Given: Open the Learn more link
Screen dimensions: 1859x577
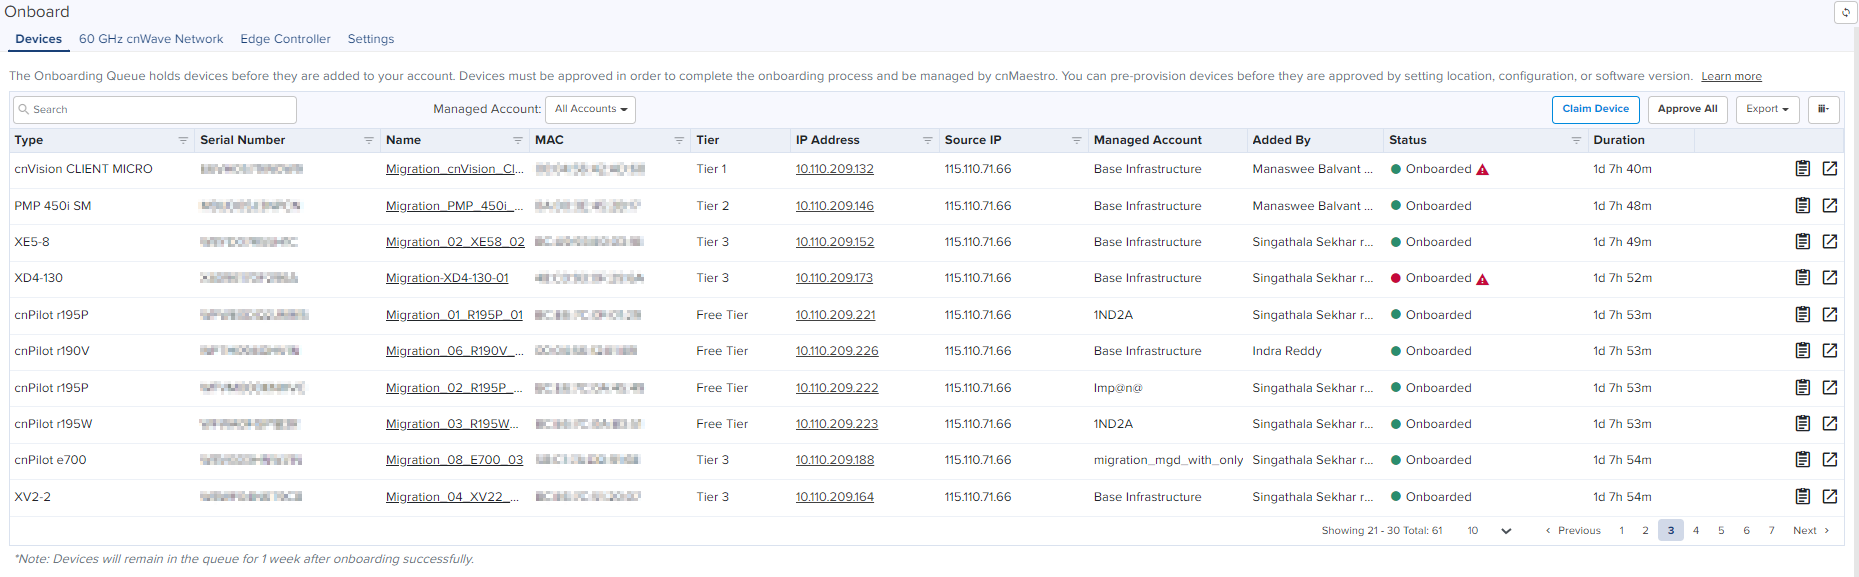Looking at the screenshot, I should [x=1731, y=77].
